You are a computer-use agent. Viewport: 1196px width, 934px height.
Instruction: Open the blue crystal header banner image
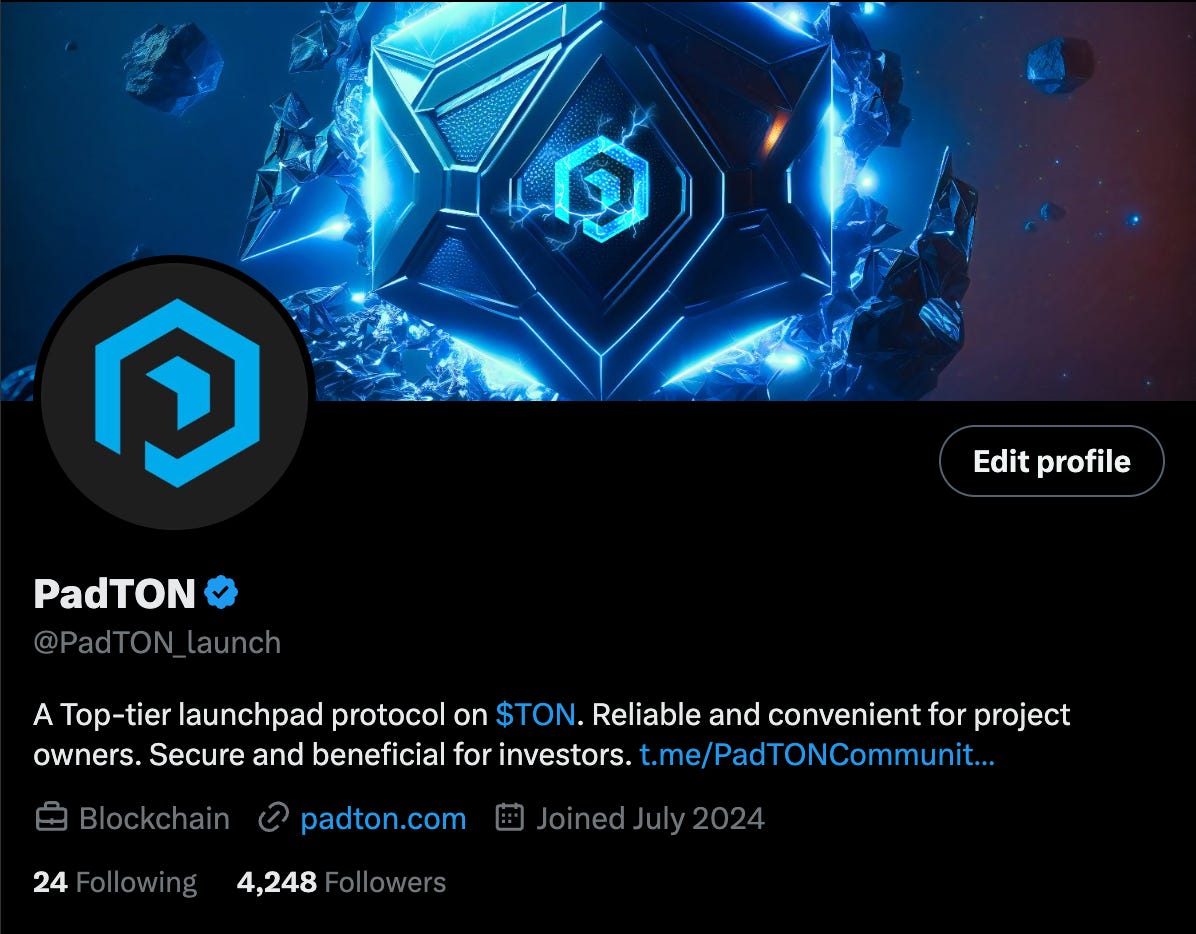click(x=598, y=200)
